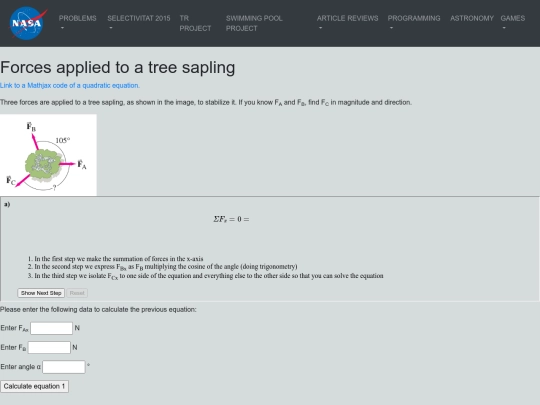Image resolution: width=540 pixels, height=405 pixels.
Task: Select step 2 text about cosine of the angle
Action: pyautogui.click(x=166, y=267)
